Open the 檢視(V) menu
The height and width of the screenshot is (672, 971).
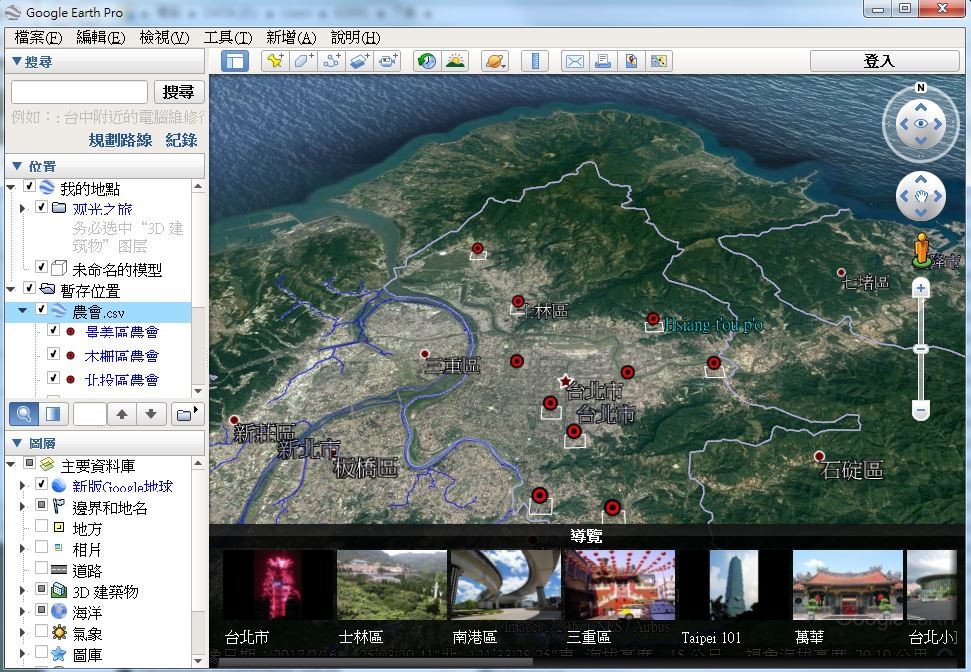tap(164, 38)
